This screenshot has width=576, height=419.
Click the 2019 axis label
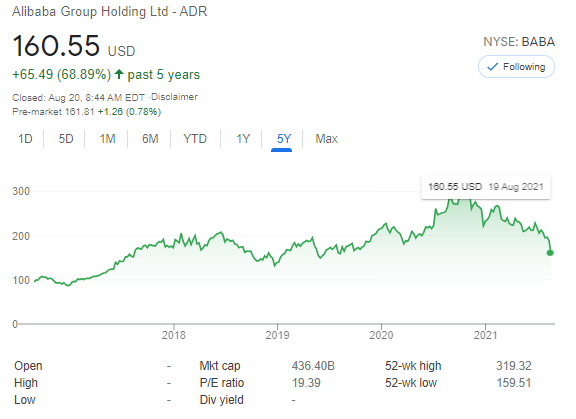click(x=277, y=335)
